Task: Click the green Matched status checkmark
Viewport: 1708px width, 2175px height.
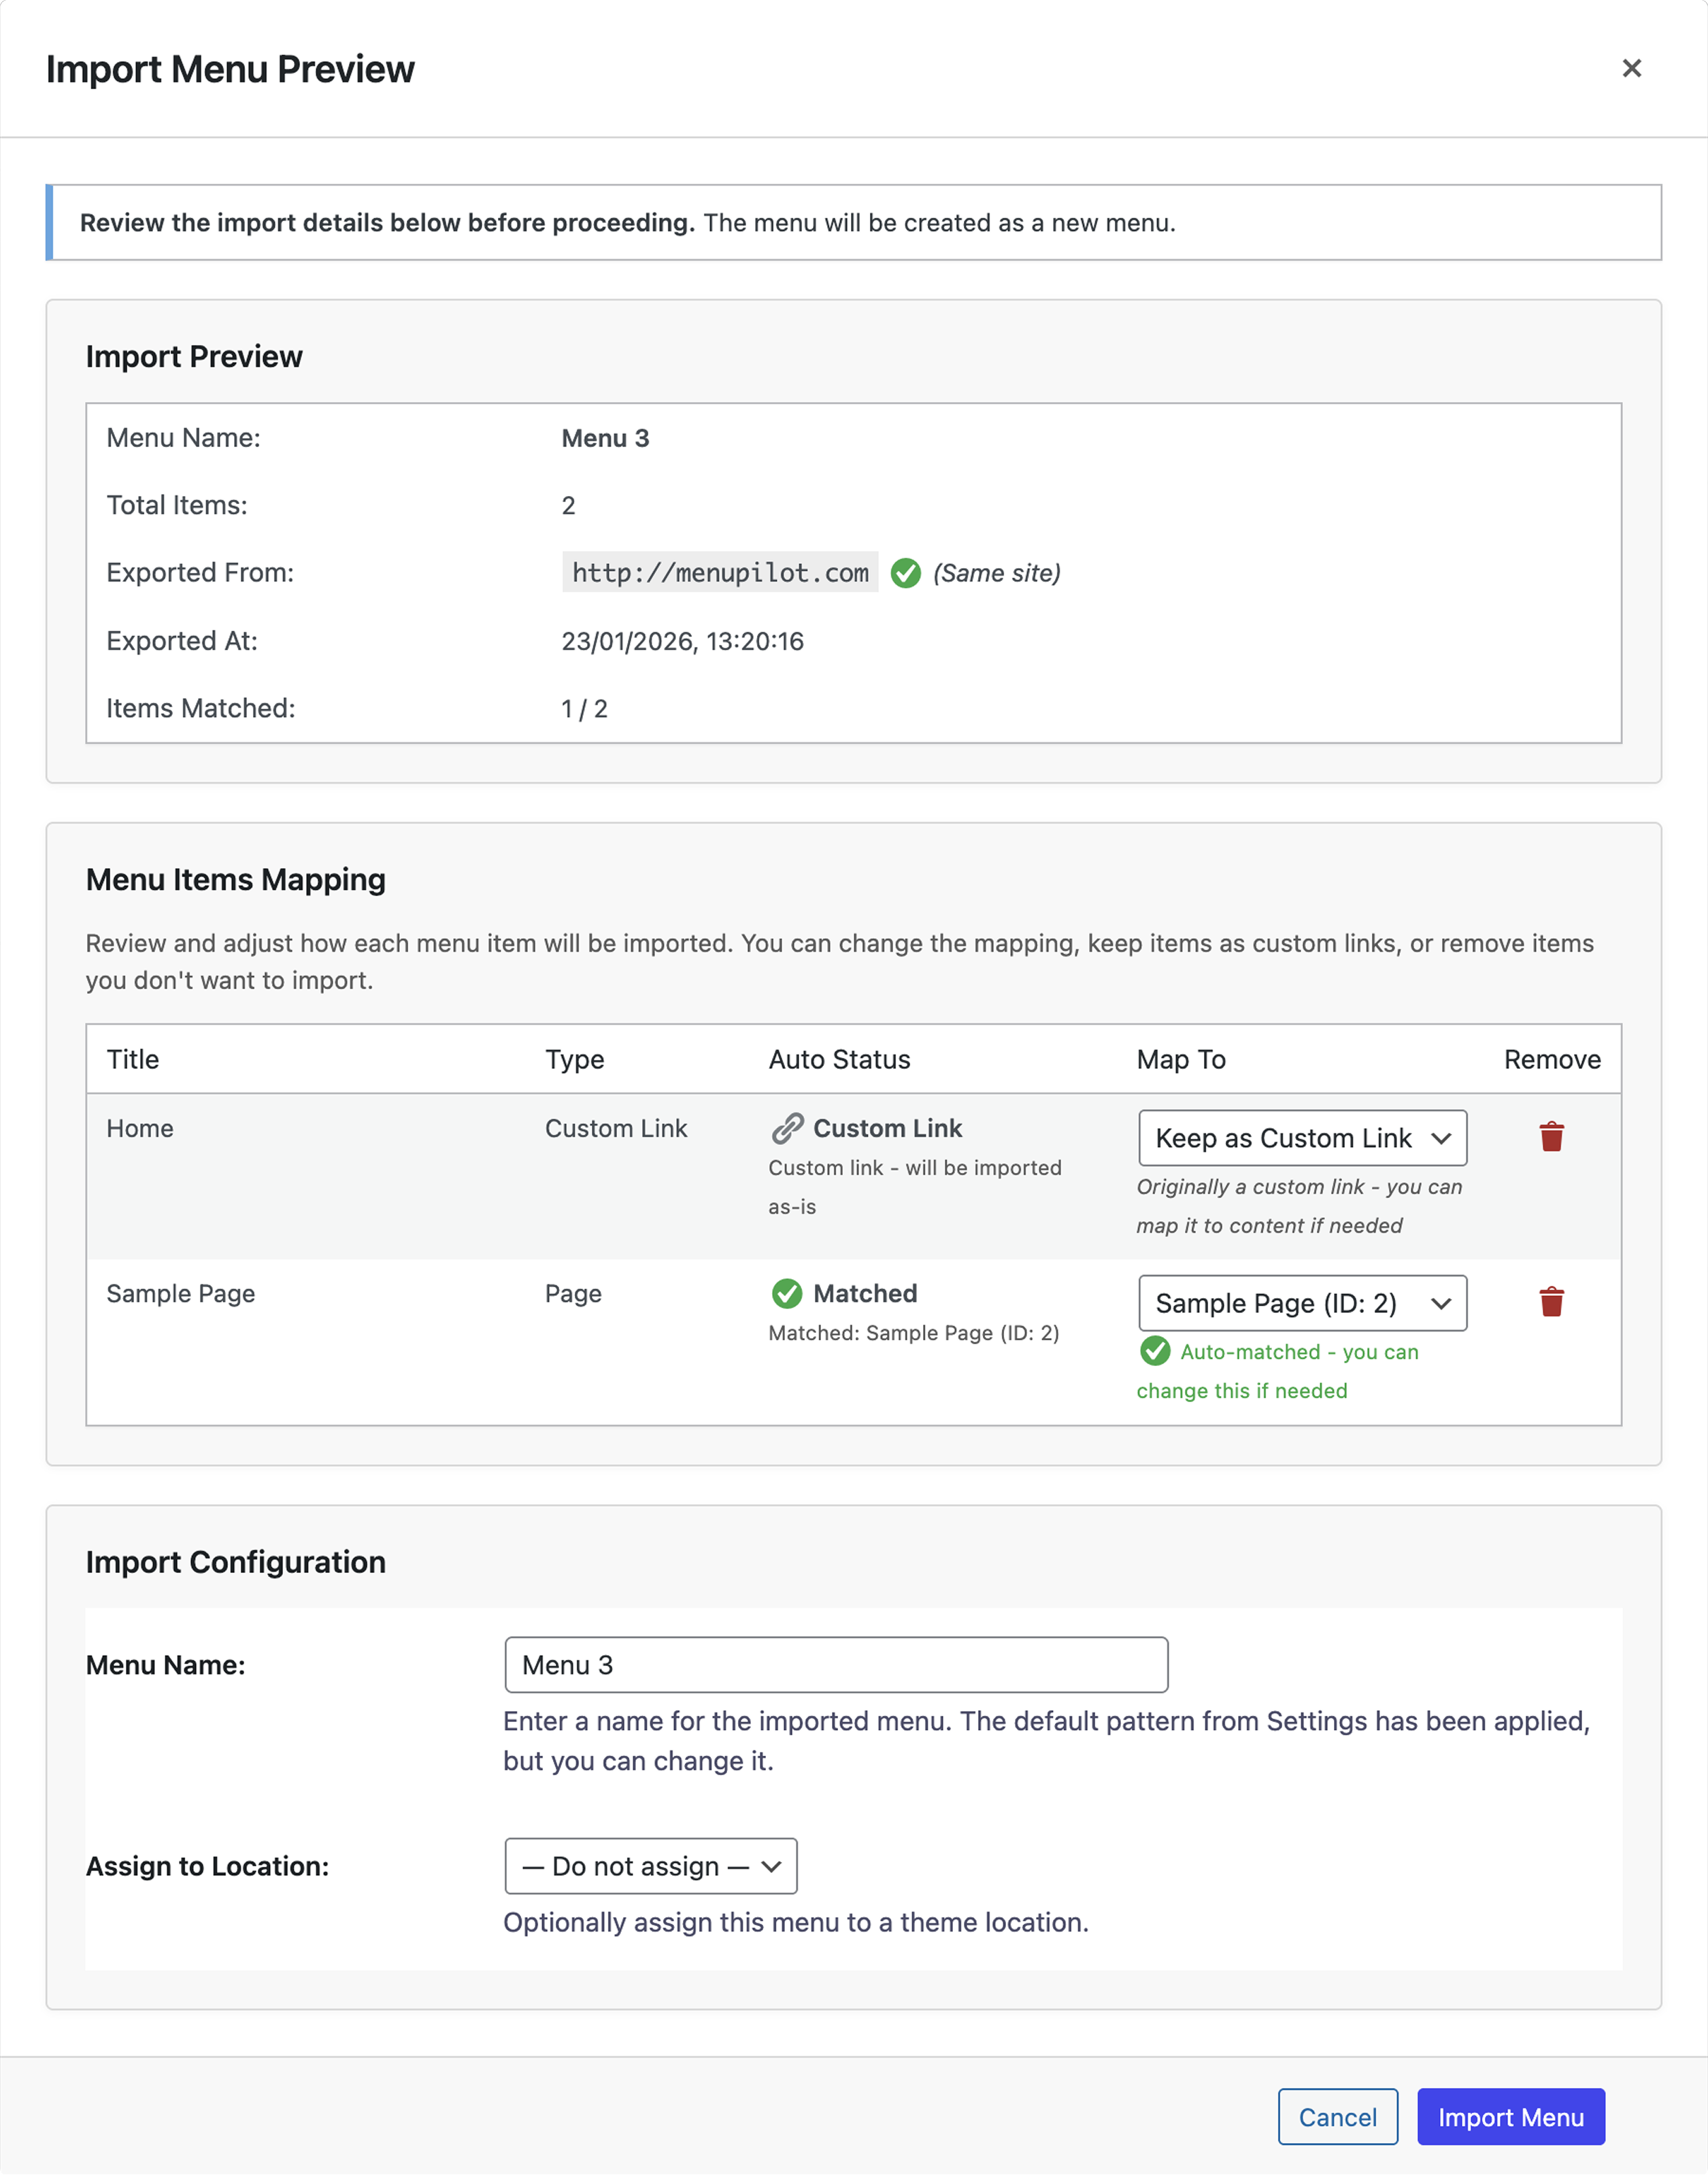Action: point(787,1293)
